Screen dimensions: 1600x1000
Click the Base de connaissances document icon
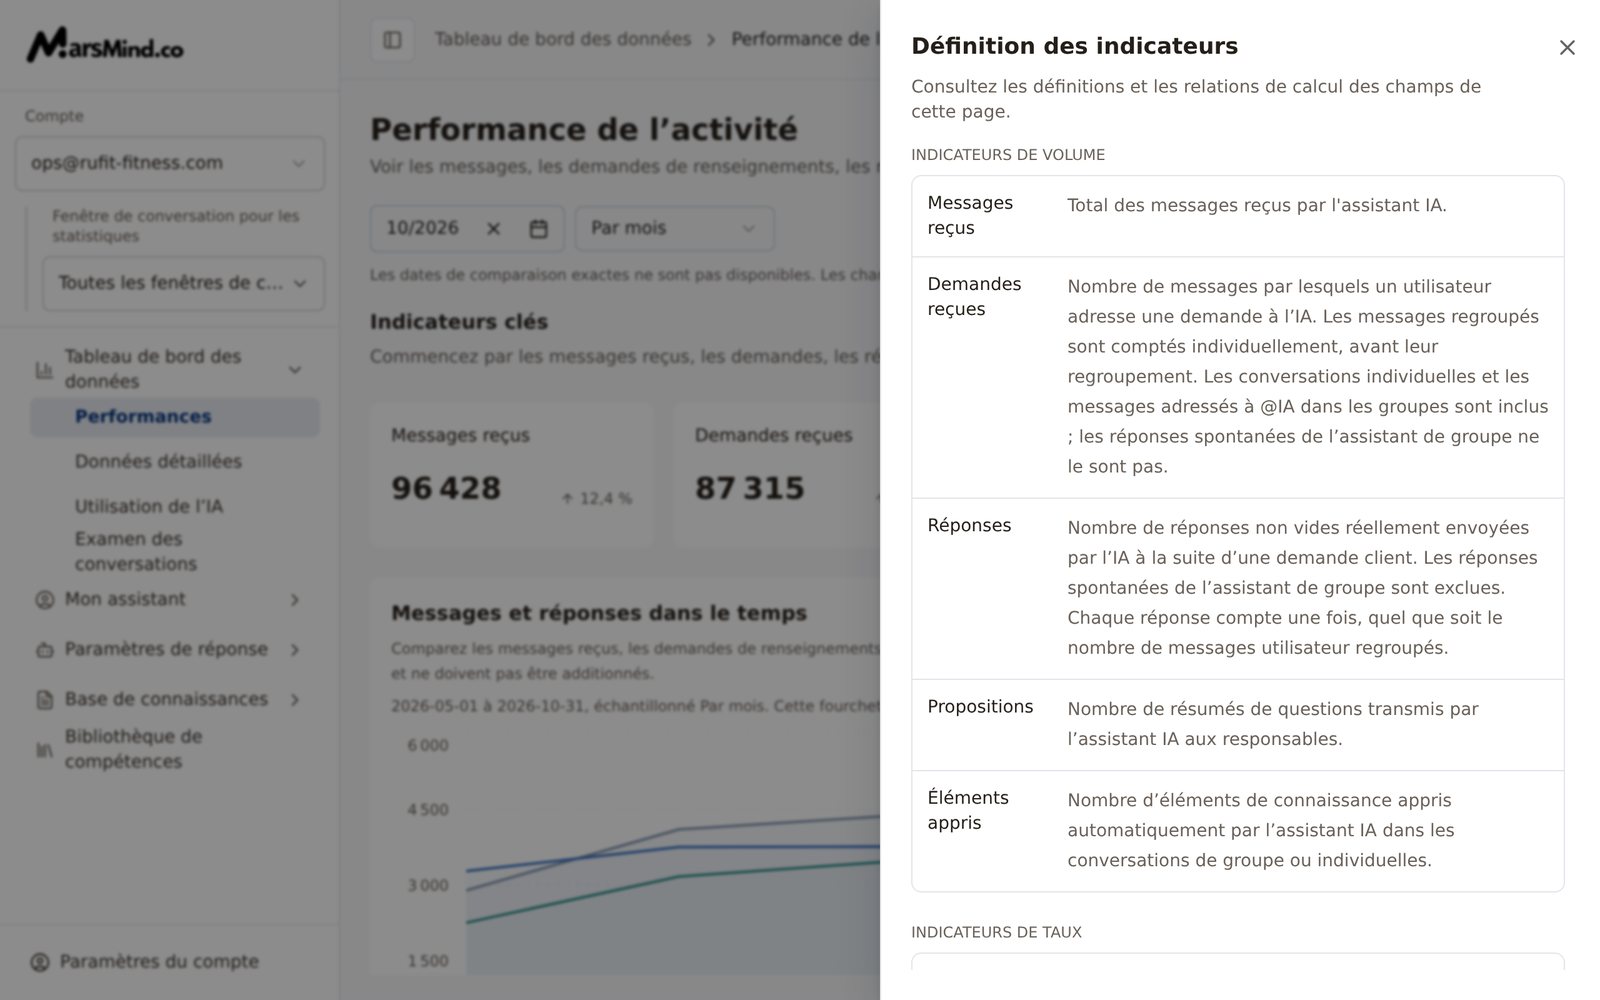pos(44,700)
